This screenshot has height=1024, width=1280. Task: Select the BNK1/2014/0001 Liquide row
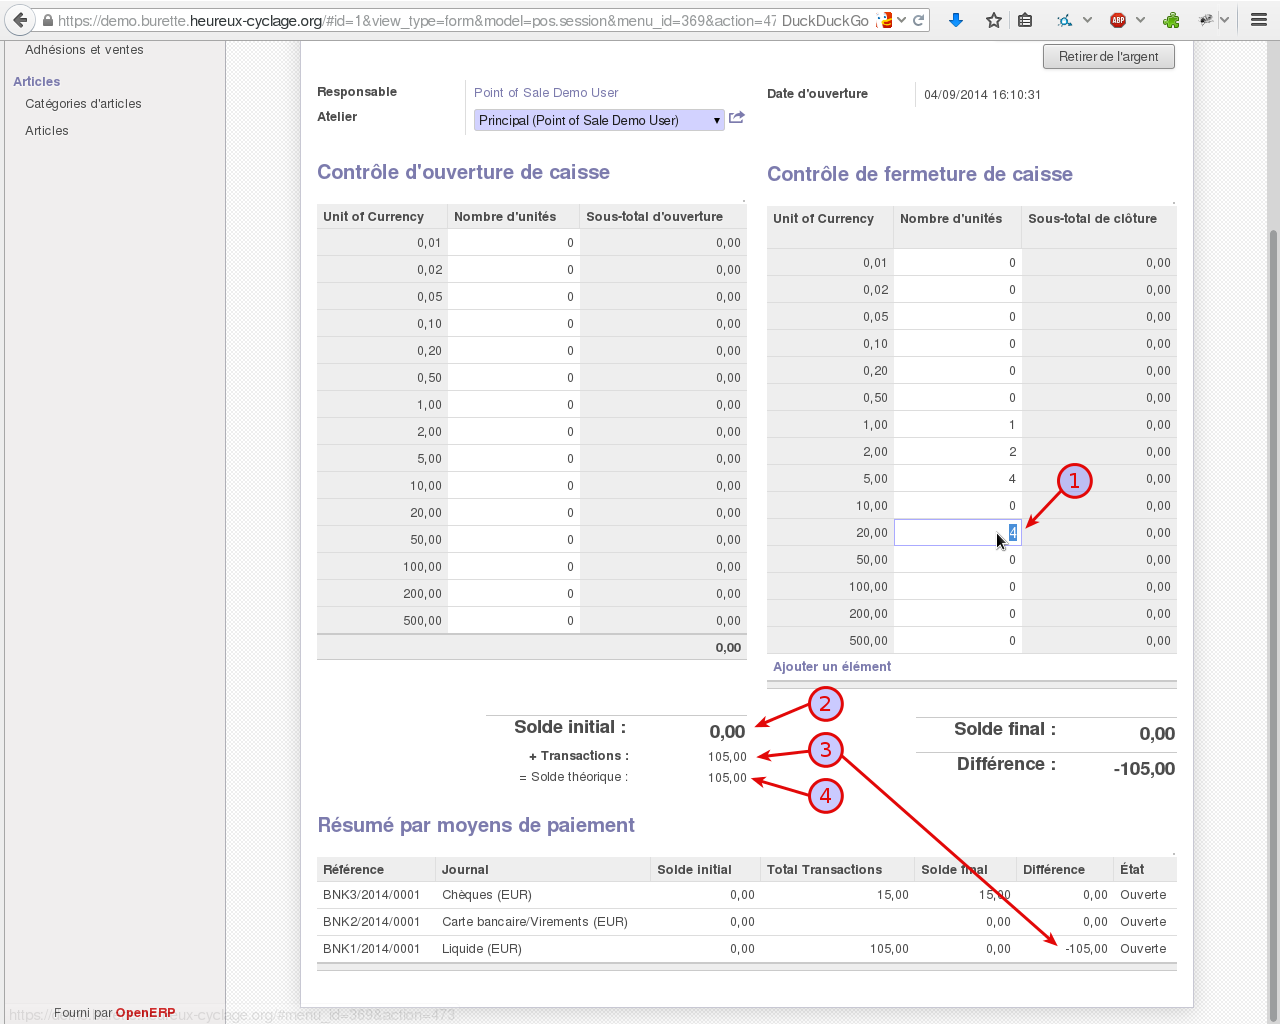[746, 949]
